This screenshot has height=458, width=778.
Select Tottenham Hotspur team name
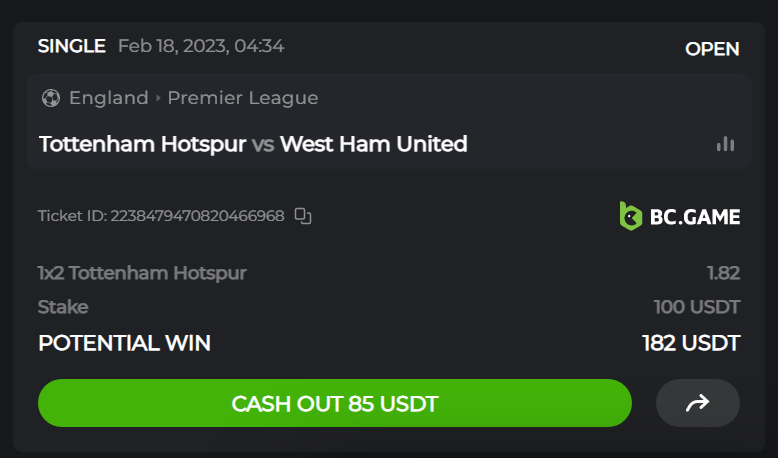point(142,144)
